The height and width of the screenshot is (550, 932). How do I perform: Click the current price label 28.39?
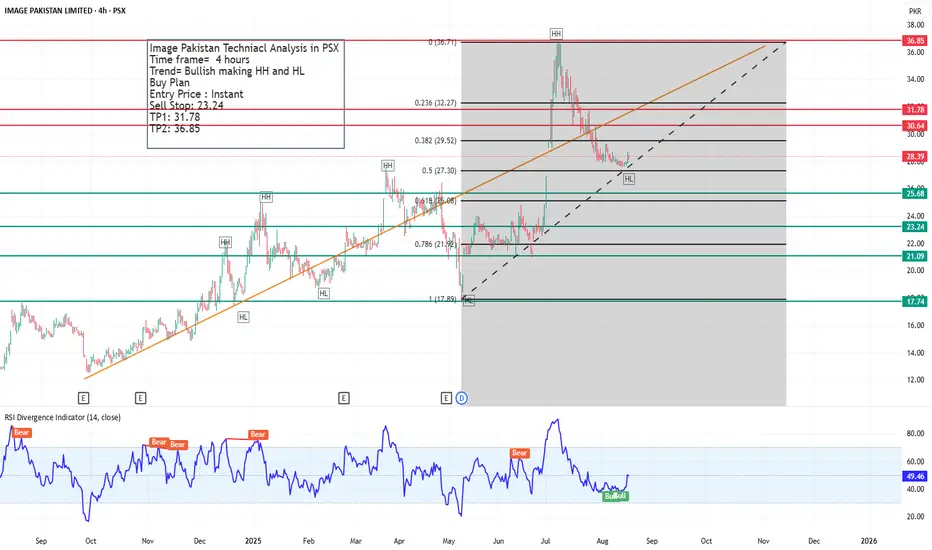915,156
